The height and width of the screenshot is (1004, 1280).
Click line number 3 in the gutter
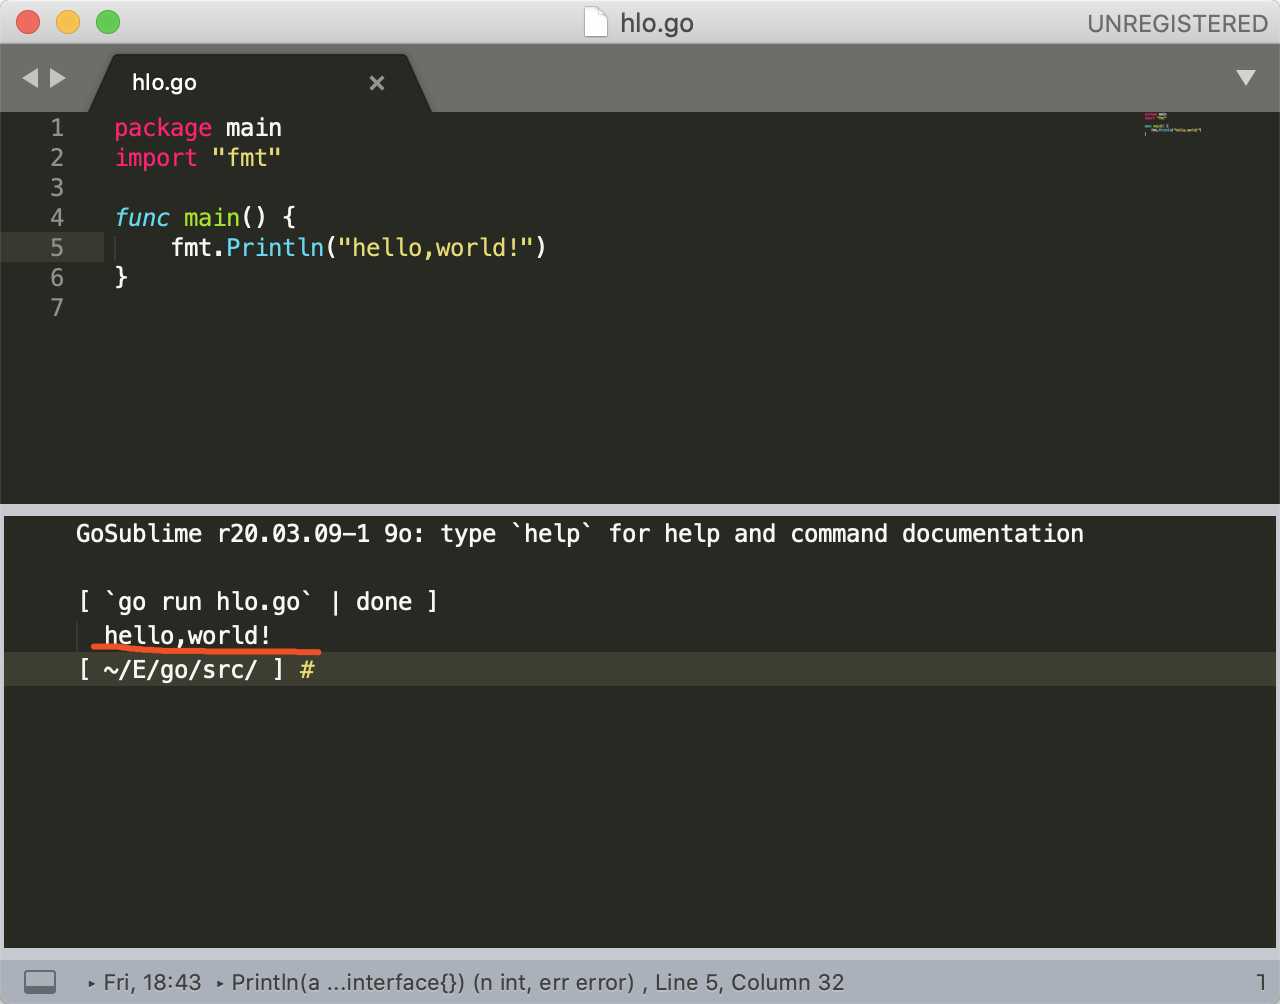[x=57, y=188]
